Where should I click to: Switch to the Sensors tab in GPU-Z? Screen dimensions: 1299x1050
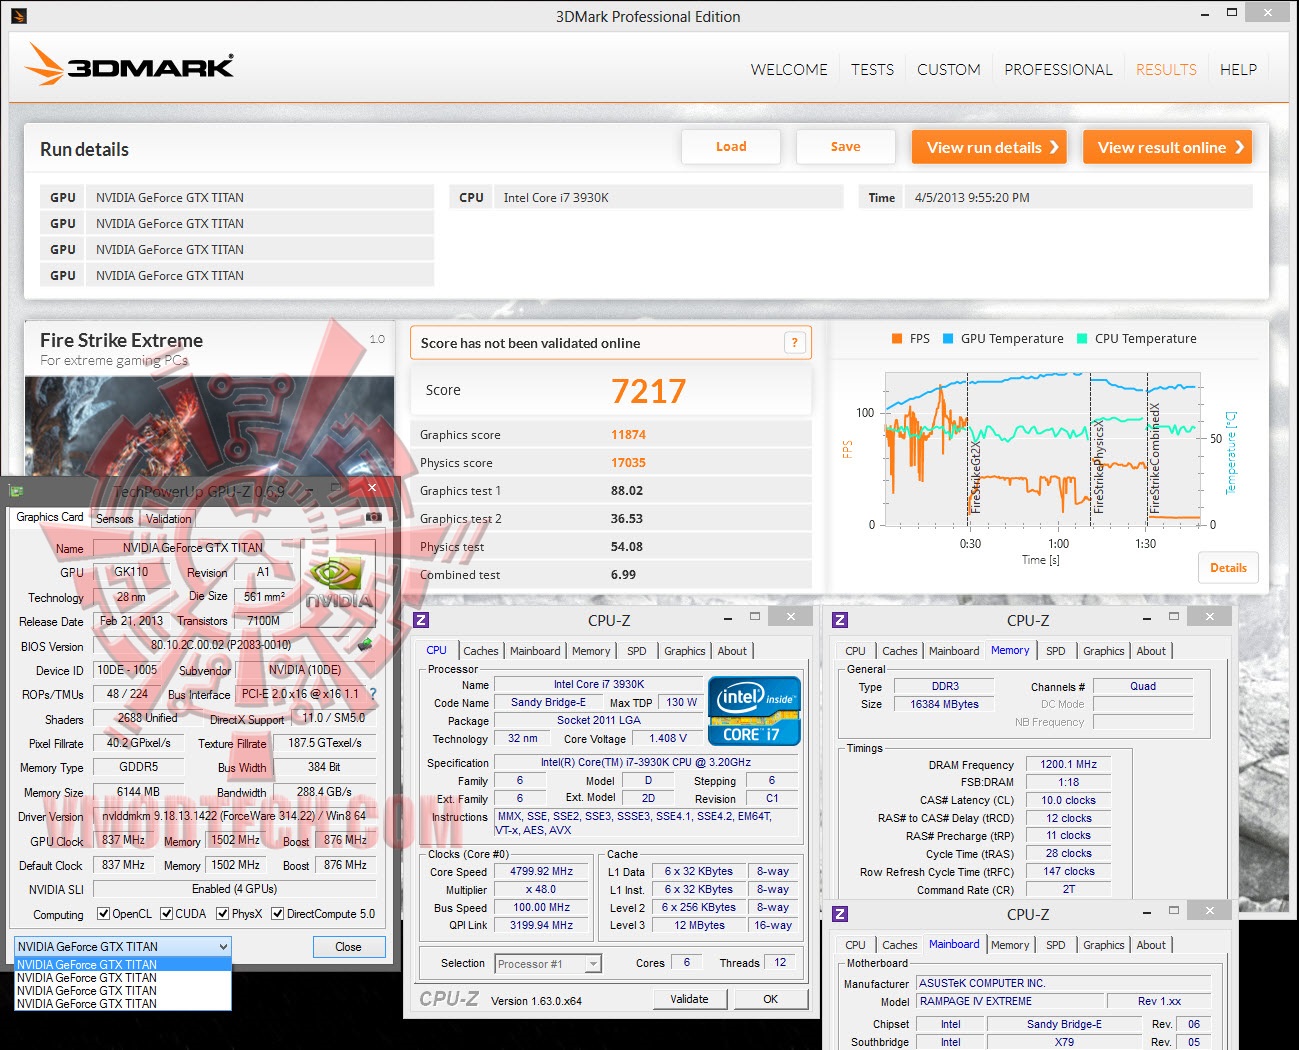coord(114,519)
